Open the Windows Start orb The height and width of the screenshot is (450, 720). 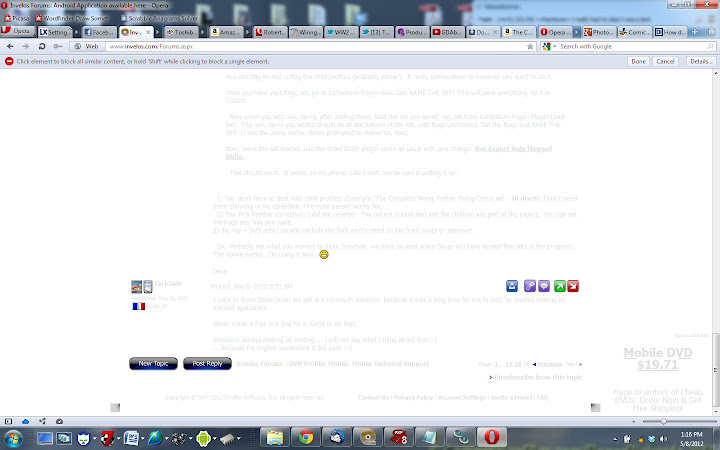(13, 439)
